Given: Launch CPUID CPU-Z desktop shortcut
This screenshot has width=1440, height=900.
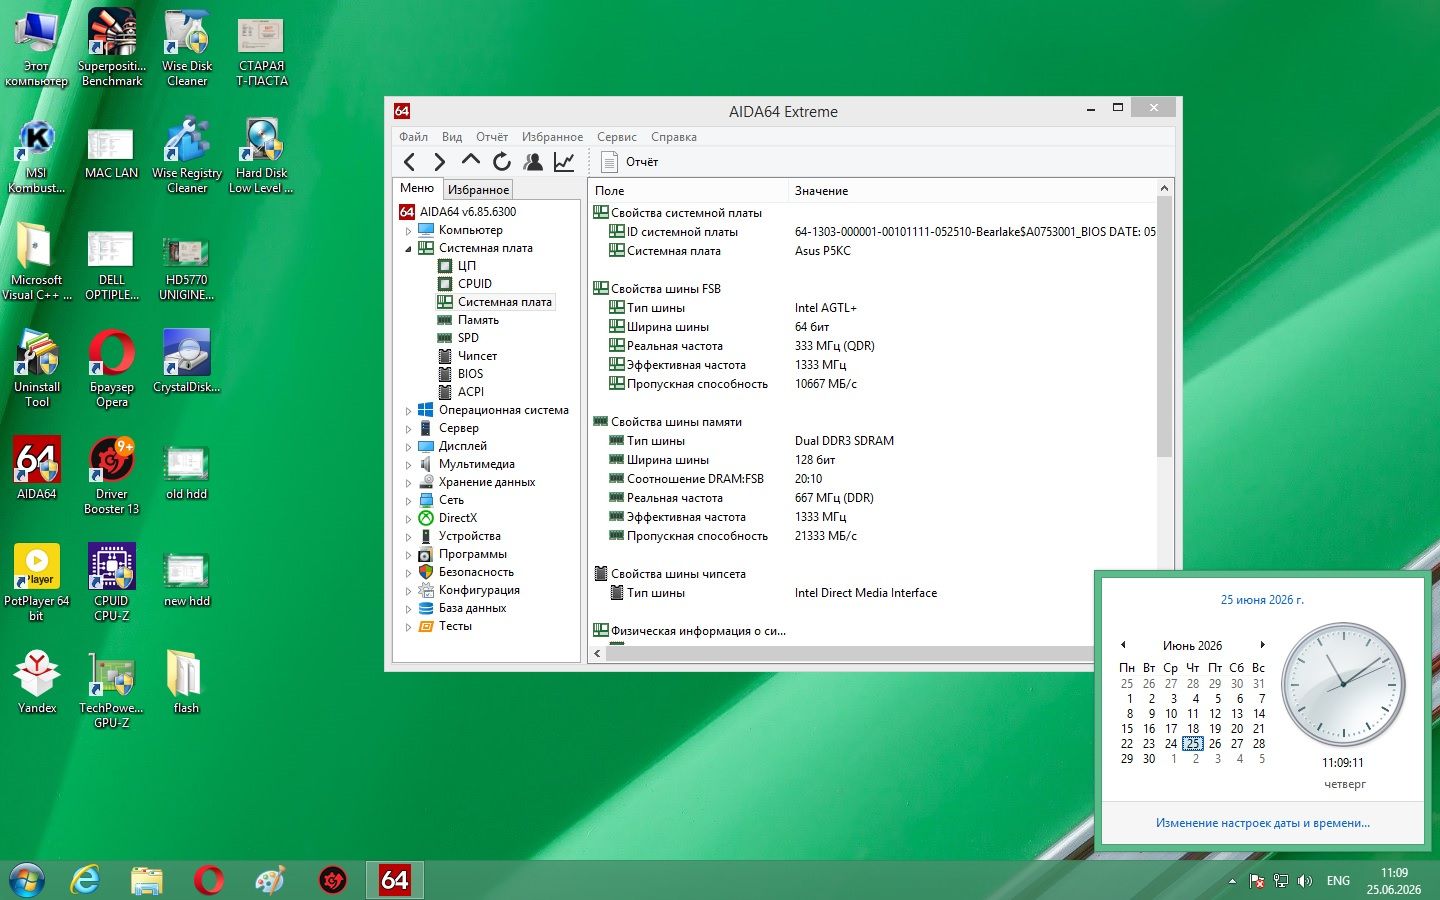Looking at the screenshot, I should pos(112,582).
